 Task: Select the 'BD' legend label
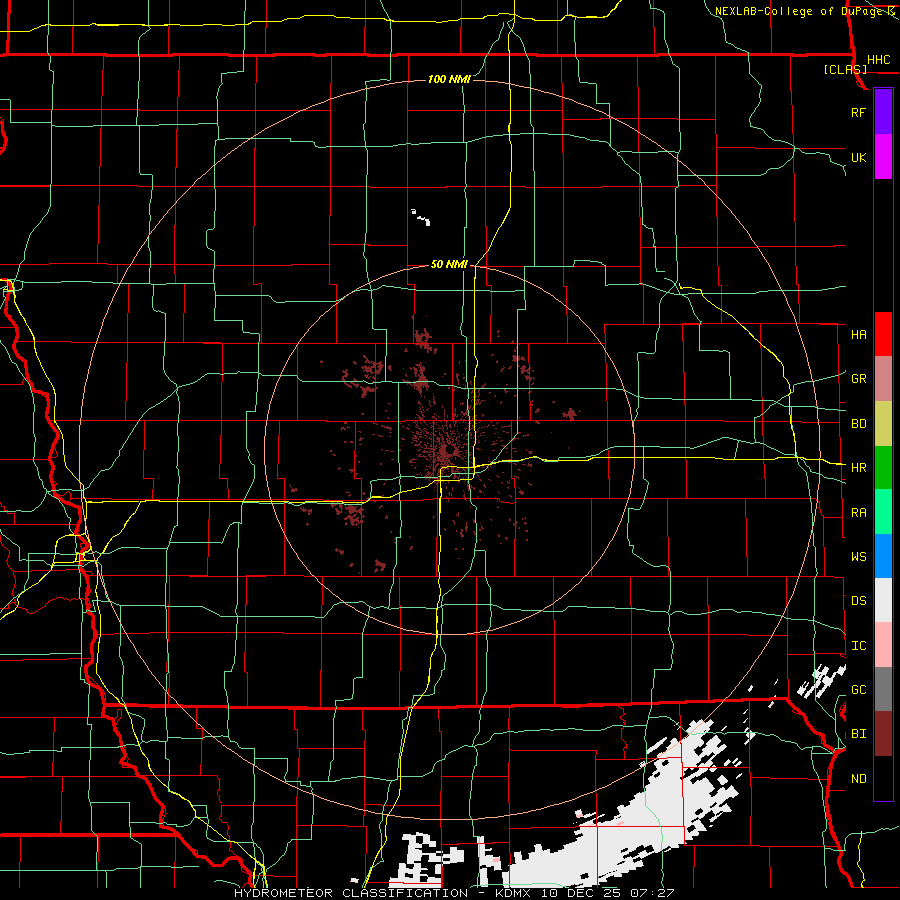coord(858,424)
